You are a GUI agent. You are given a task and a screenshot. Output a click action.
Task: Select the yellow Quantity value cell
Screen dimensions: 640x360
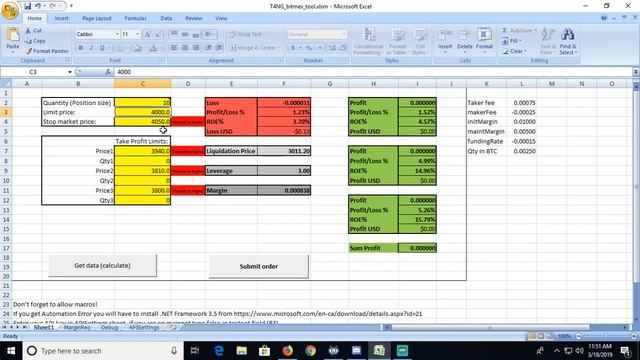tap(142, 102)
